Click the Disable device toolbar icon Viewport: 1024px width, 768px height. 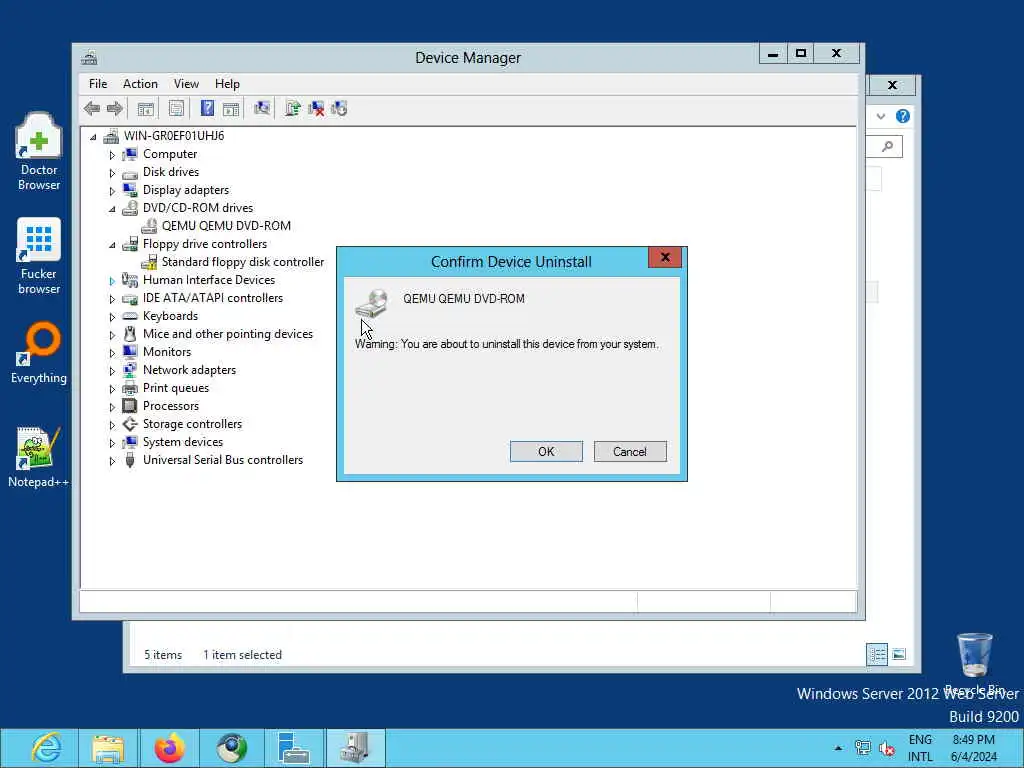339,108
